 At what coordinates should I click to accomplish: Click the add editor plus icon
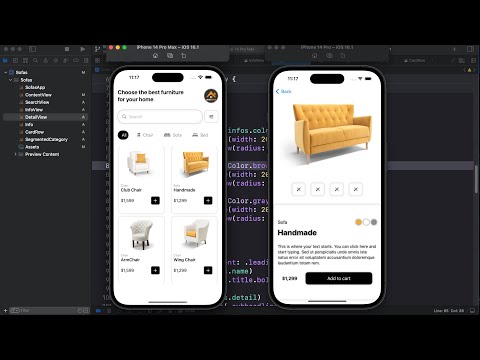pyautogui.click(x=454, y=49)
